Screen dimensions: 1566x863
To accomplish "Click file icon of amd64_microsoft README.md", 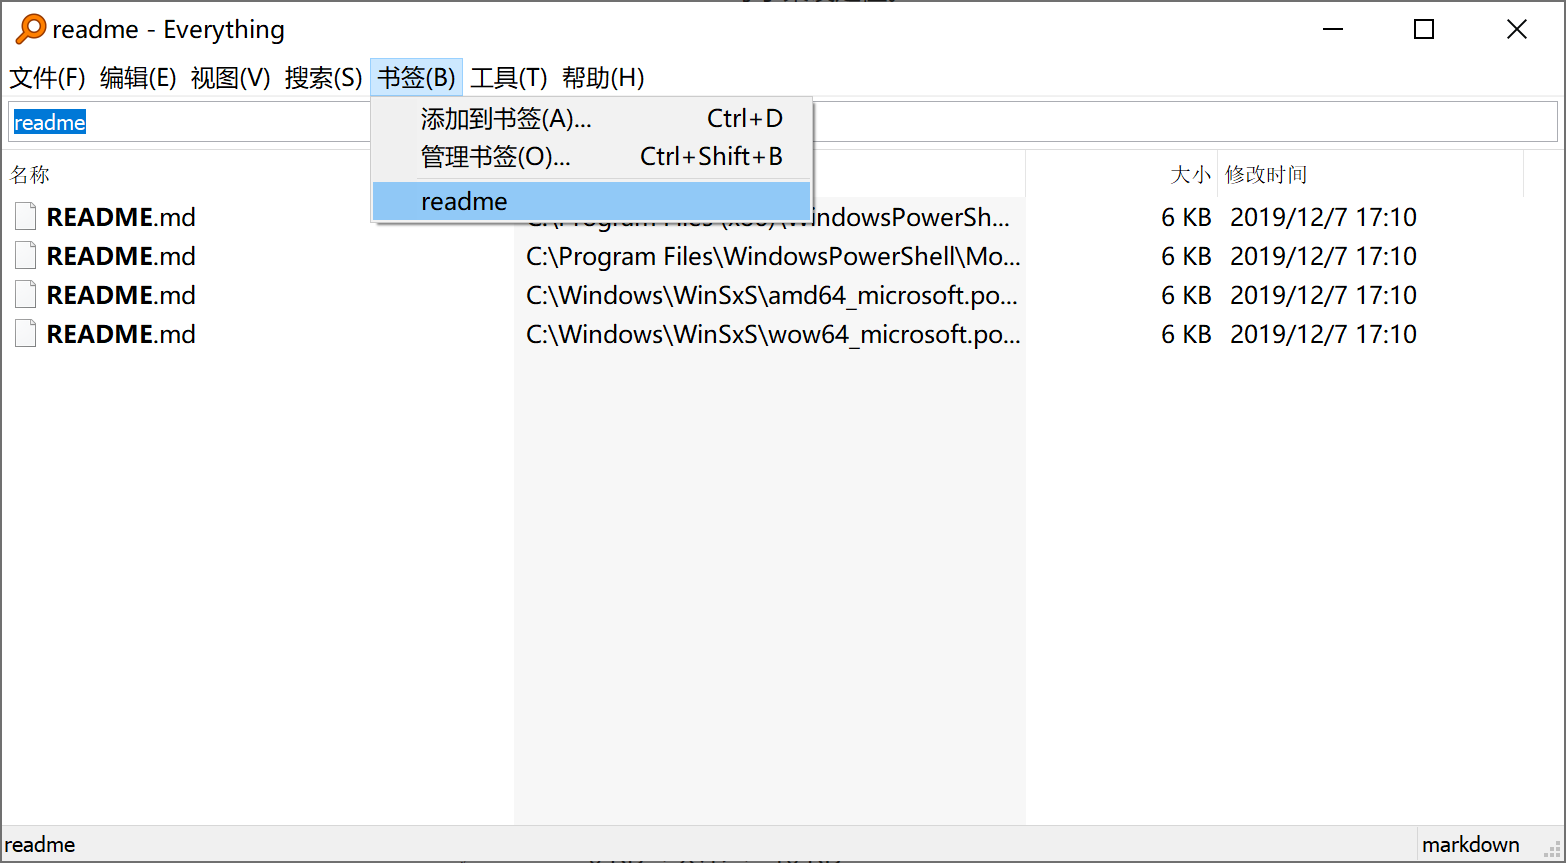I will [x=26, y=295].
